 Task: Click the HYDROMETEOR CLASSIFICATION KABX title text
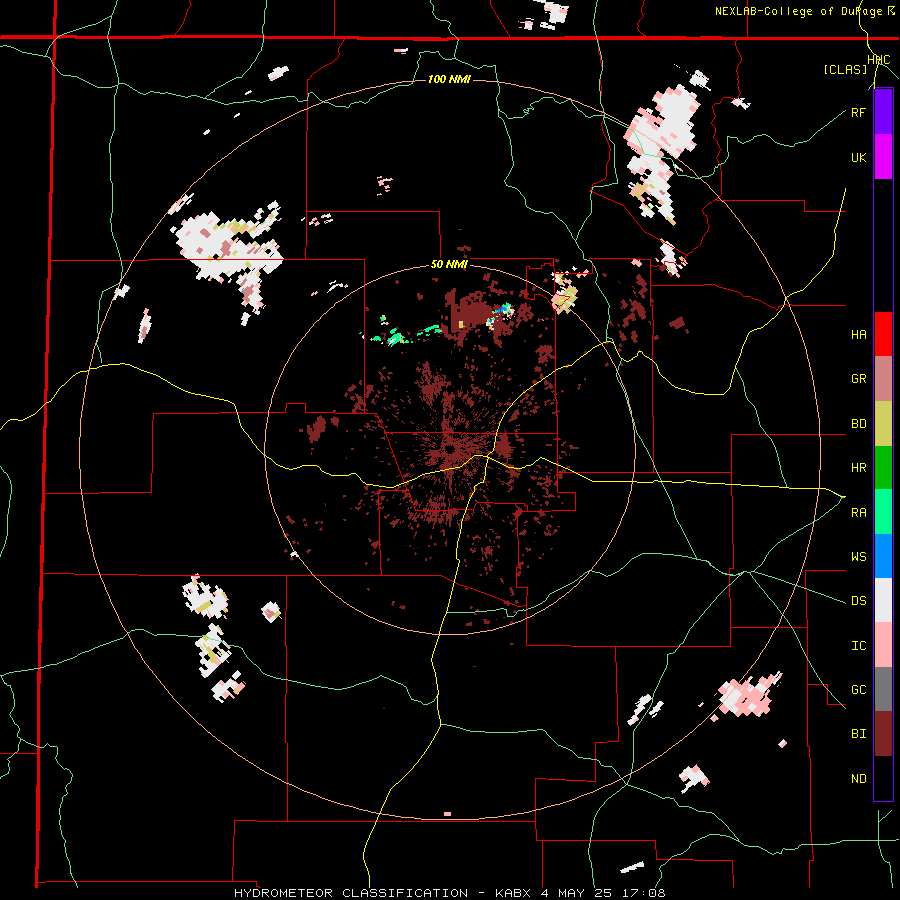[449, 893]
